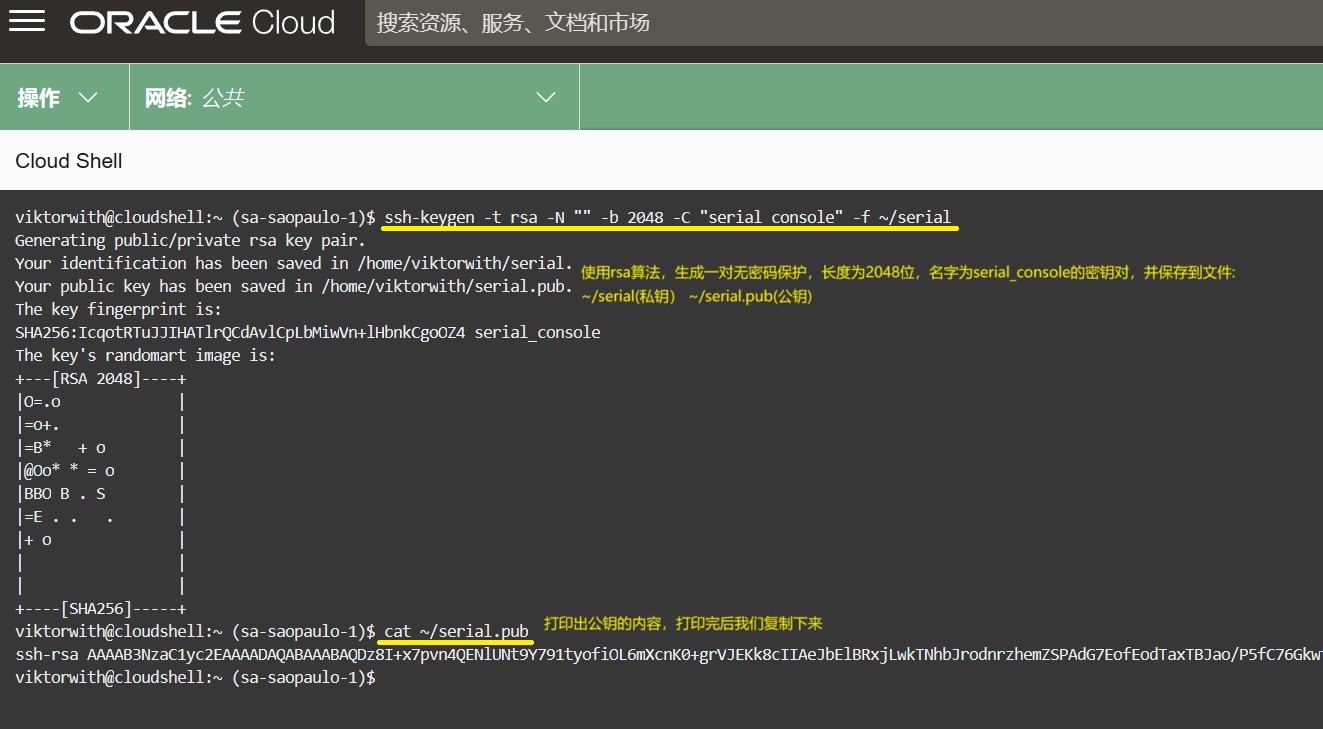
Task: Click the yellow note 打印出公钥的内容
Action: [682, 623]
